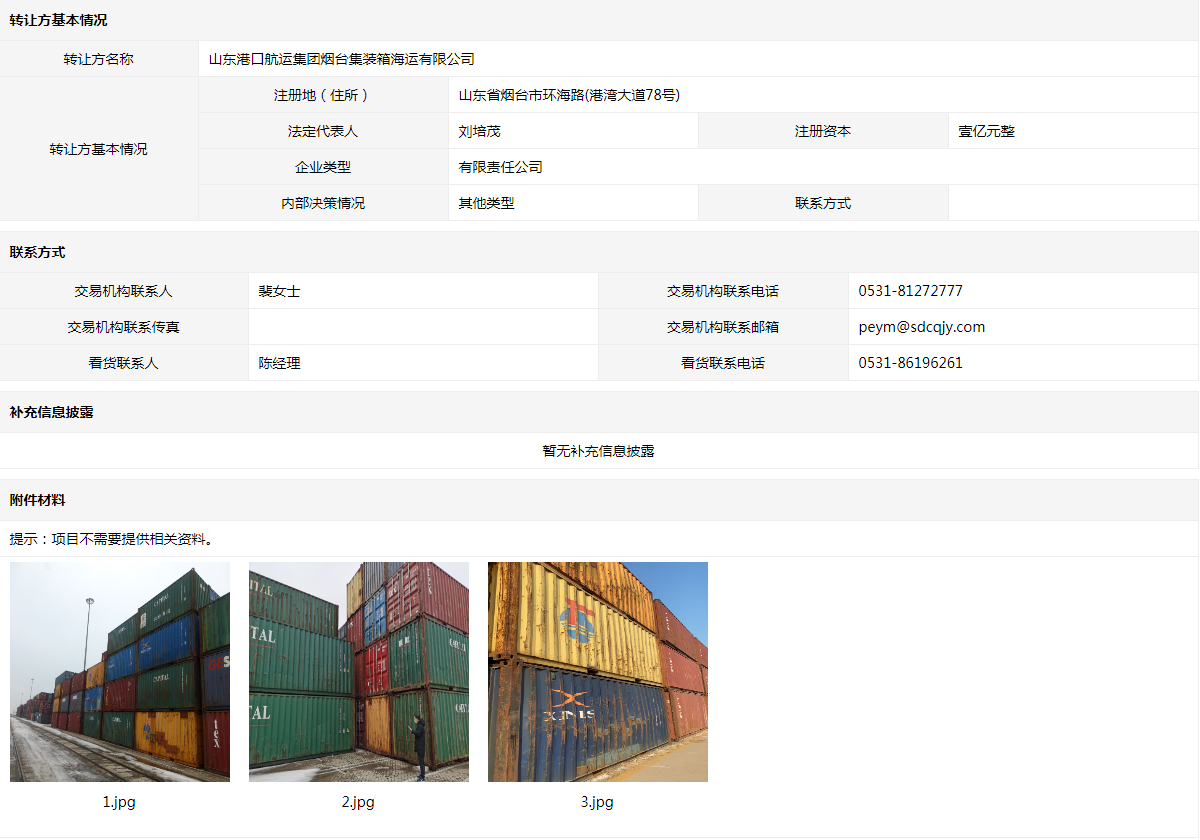Click legal representative name 刘培茂
This screenshot has width=1200, height=840.
pos(479,131)
